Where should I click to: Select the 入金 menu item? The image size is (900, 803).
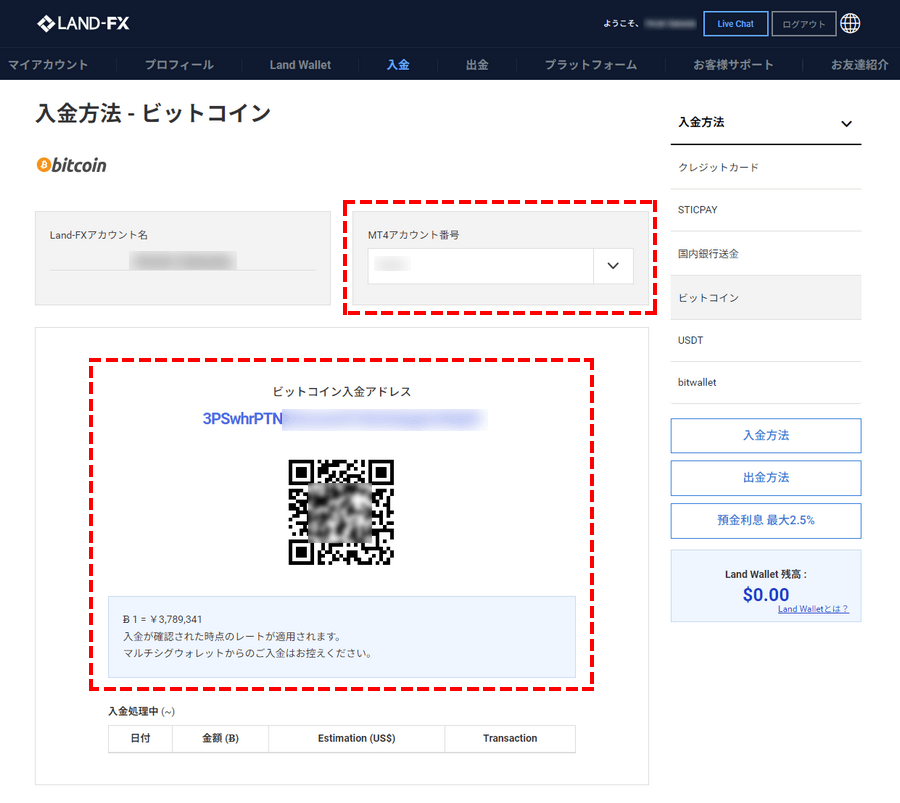pos(398,65)
